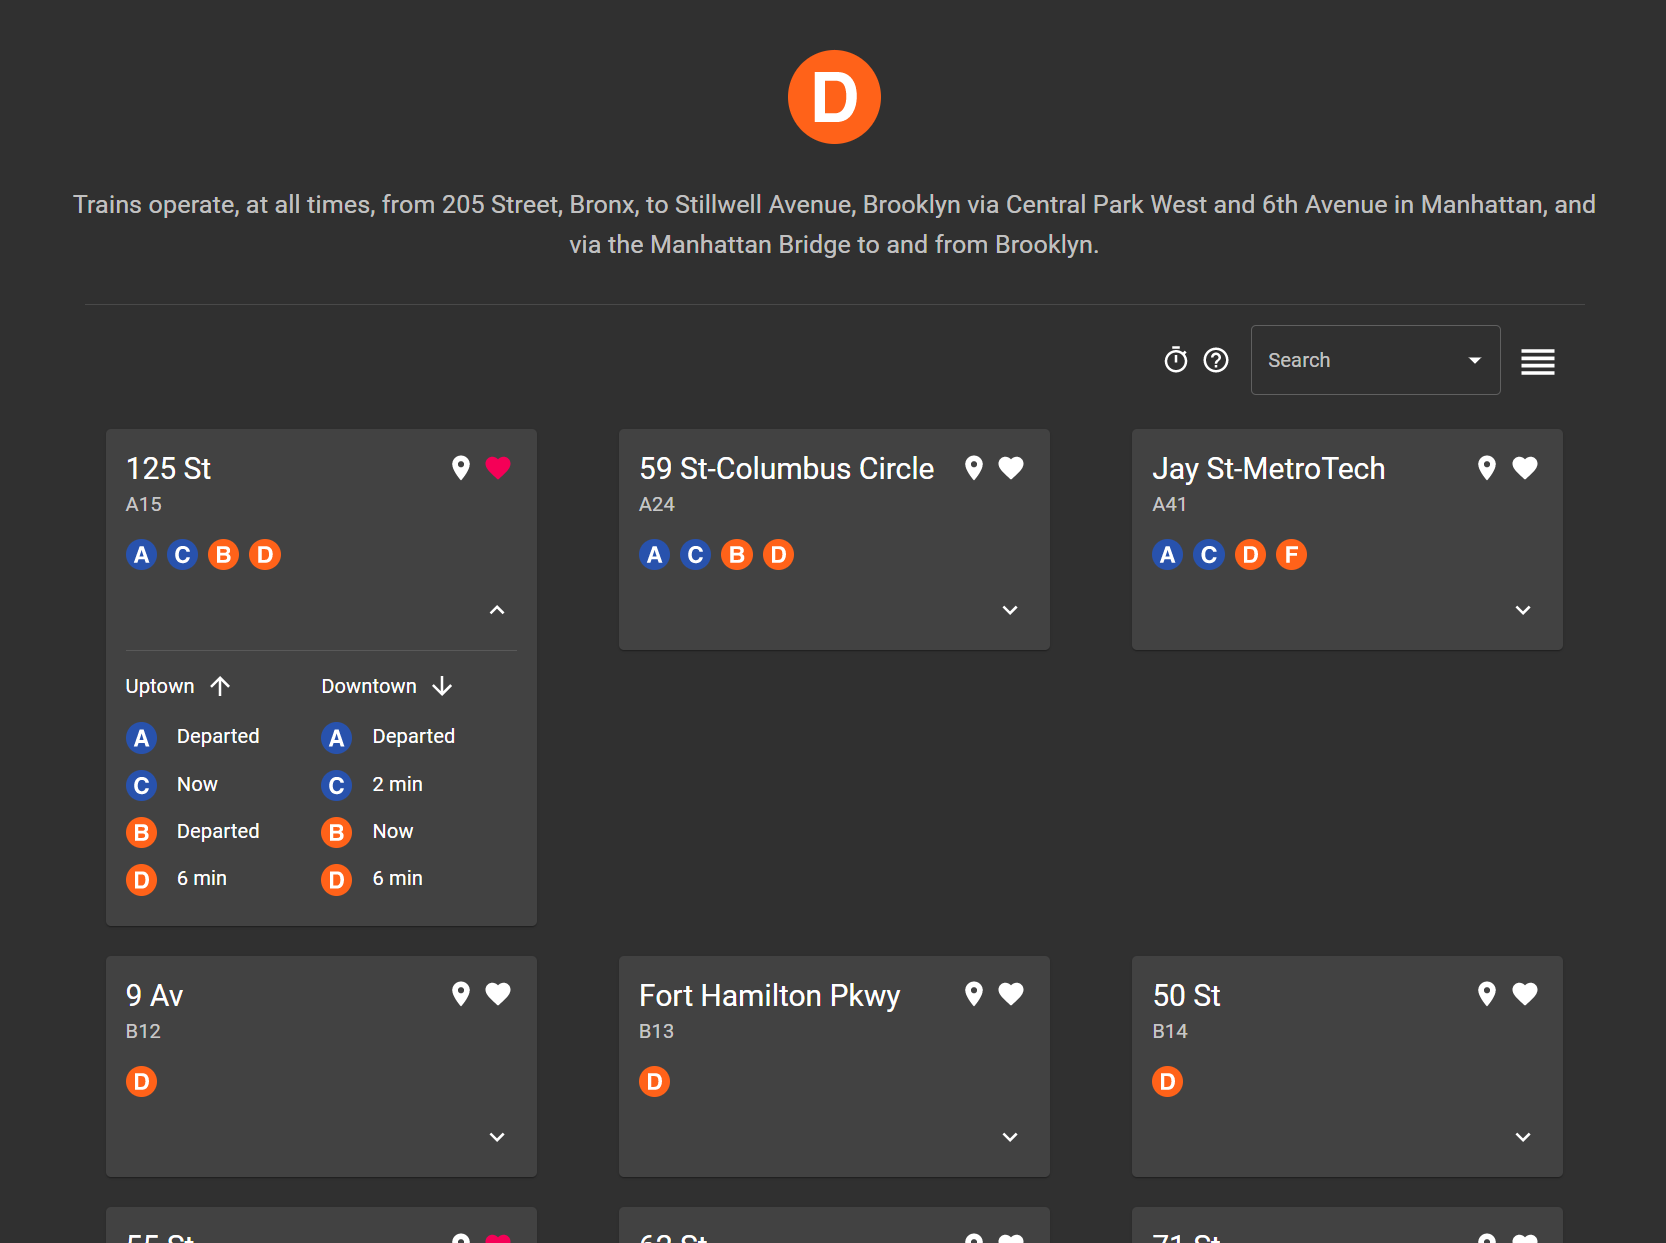This screenshot has height=1243, width=1666.
Task: Click Uptown A train Departed row
Action: pos(193,737)
